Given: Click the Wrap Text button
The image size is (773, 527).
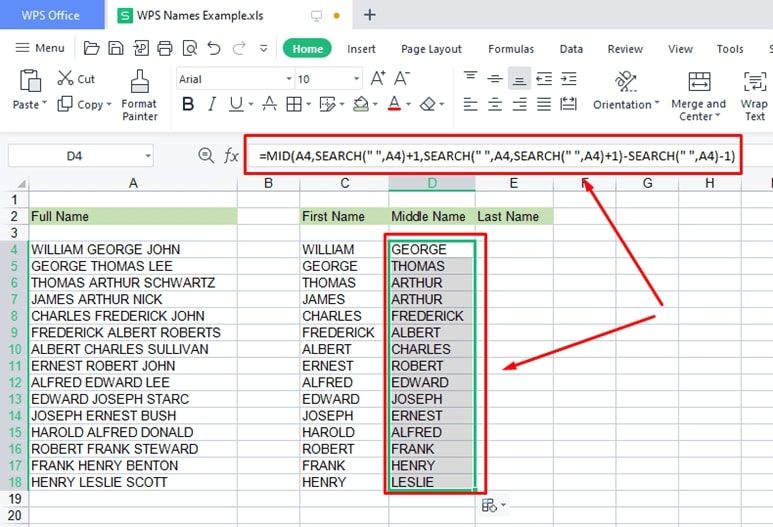Looking at the screenshot, I should coord(754,96).
